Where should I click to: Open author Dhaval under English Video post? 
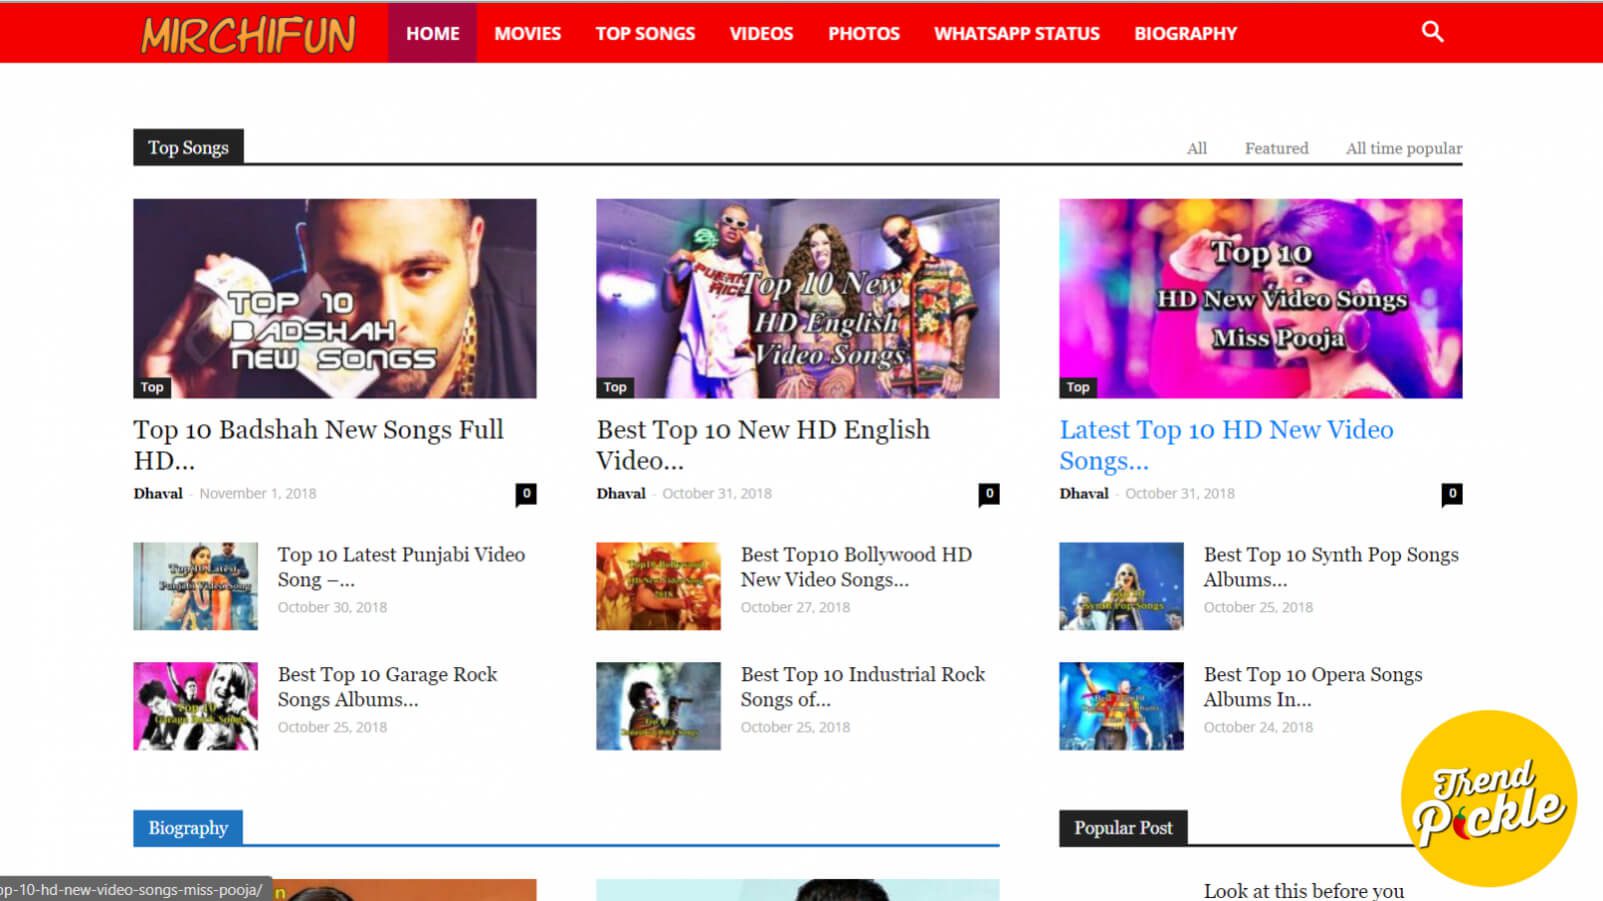click(x=621, y=493)
